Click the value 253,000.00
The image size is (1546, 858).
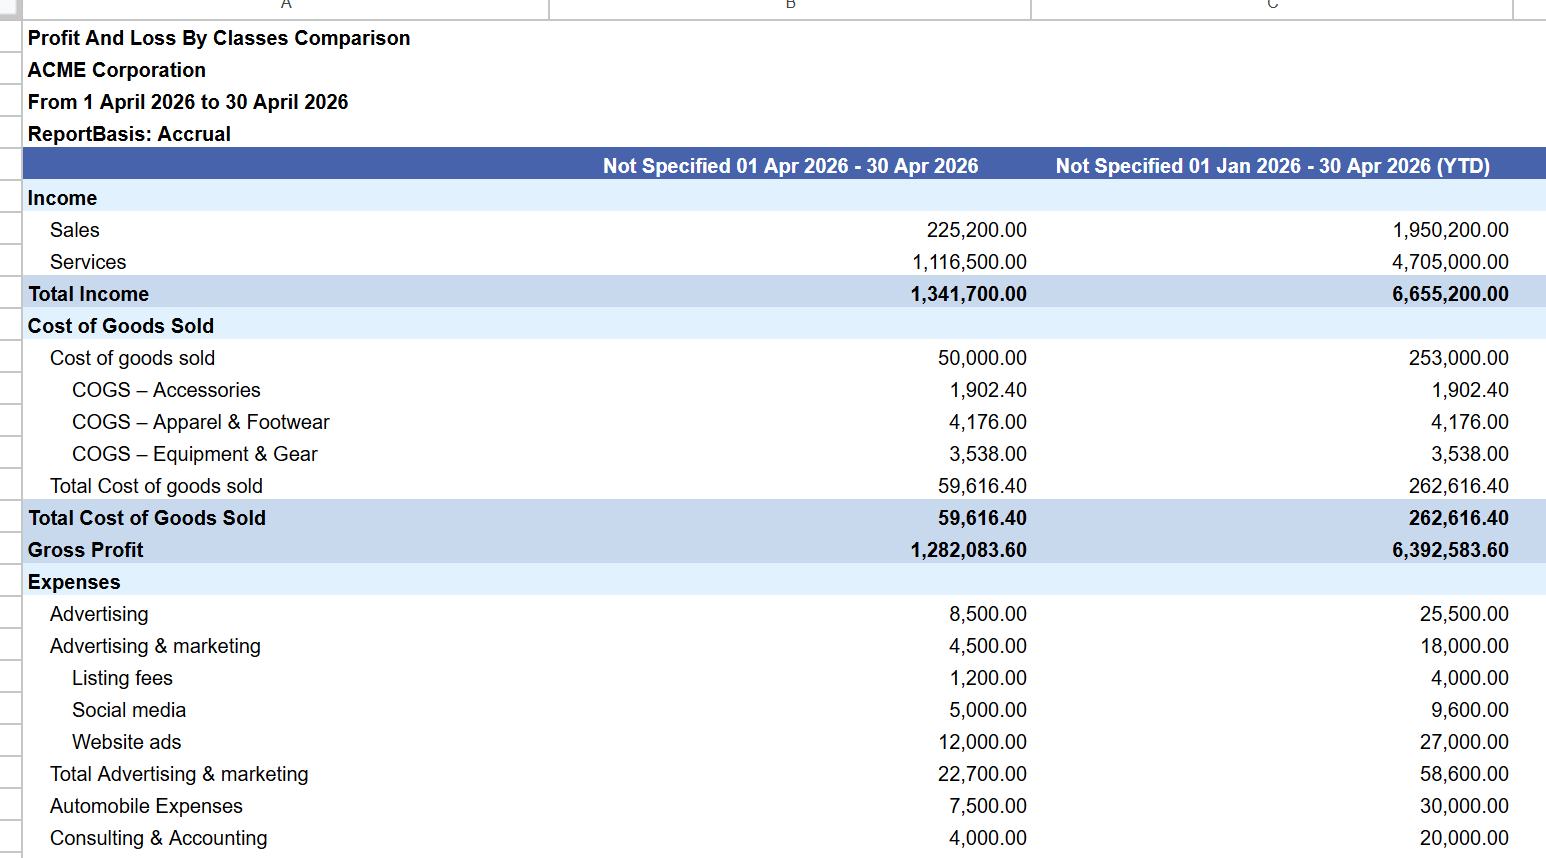pyautogui.click(x=1458, y=358)
